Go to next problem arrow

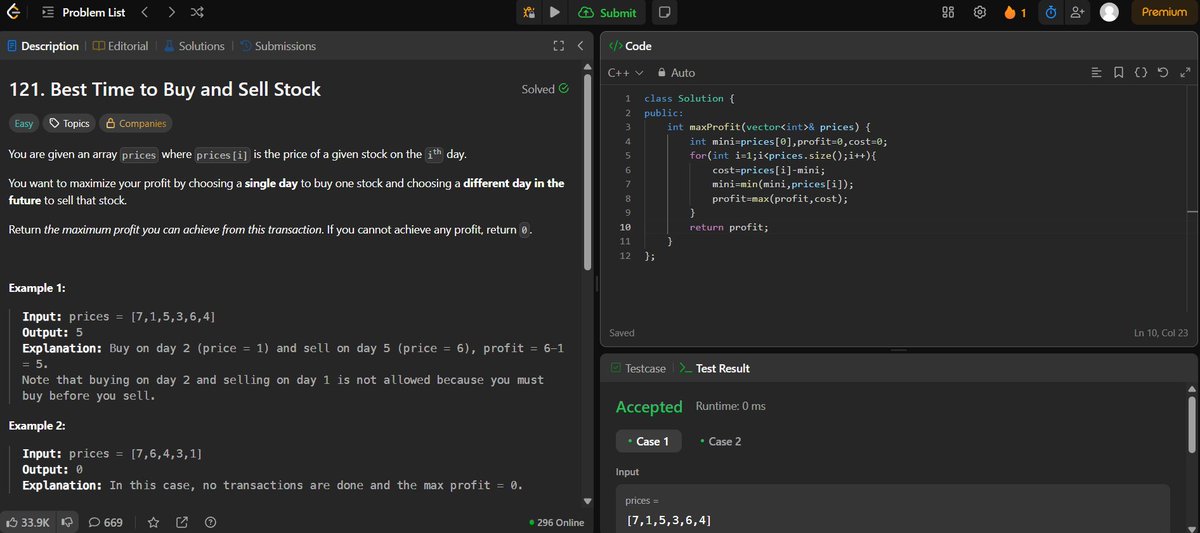click(170, 12)
